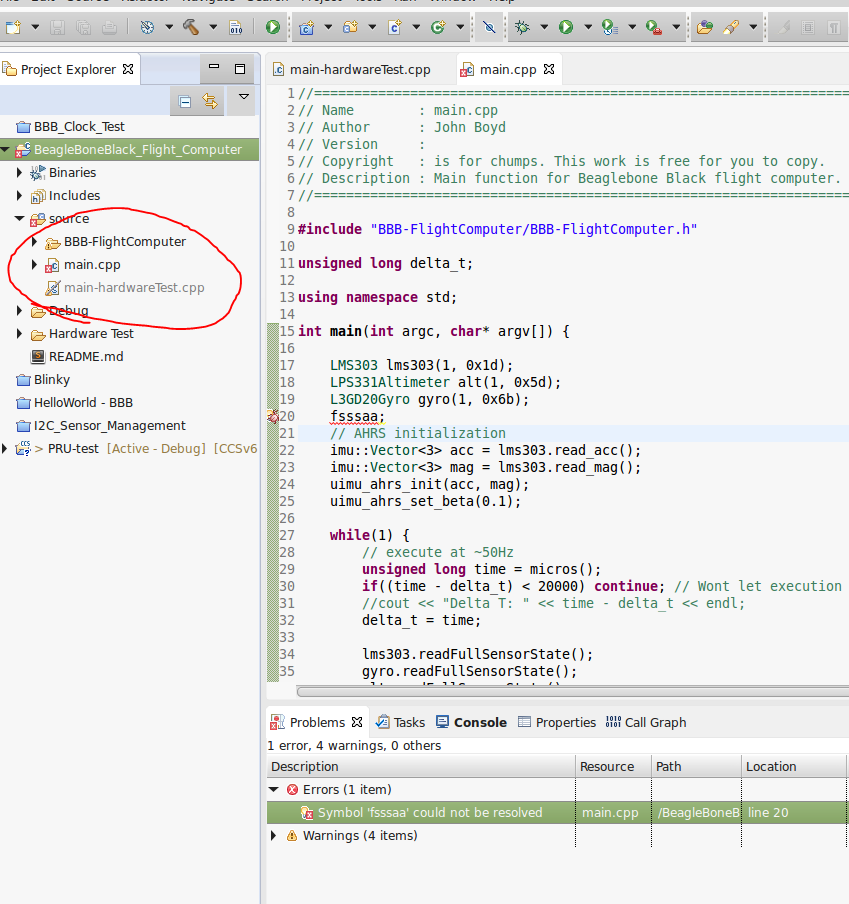Close the main.cpp tab with X
The height and width of the screenshot is (904, 849).
549,69
